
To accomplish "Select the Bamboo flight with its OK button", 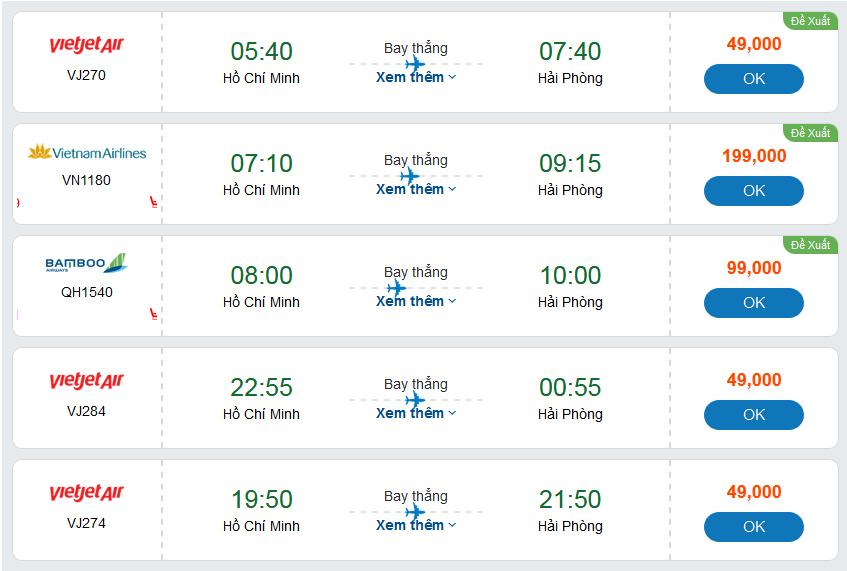I will (753, 302).
